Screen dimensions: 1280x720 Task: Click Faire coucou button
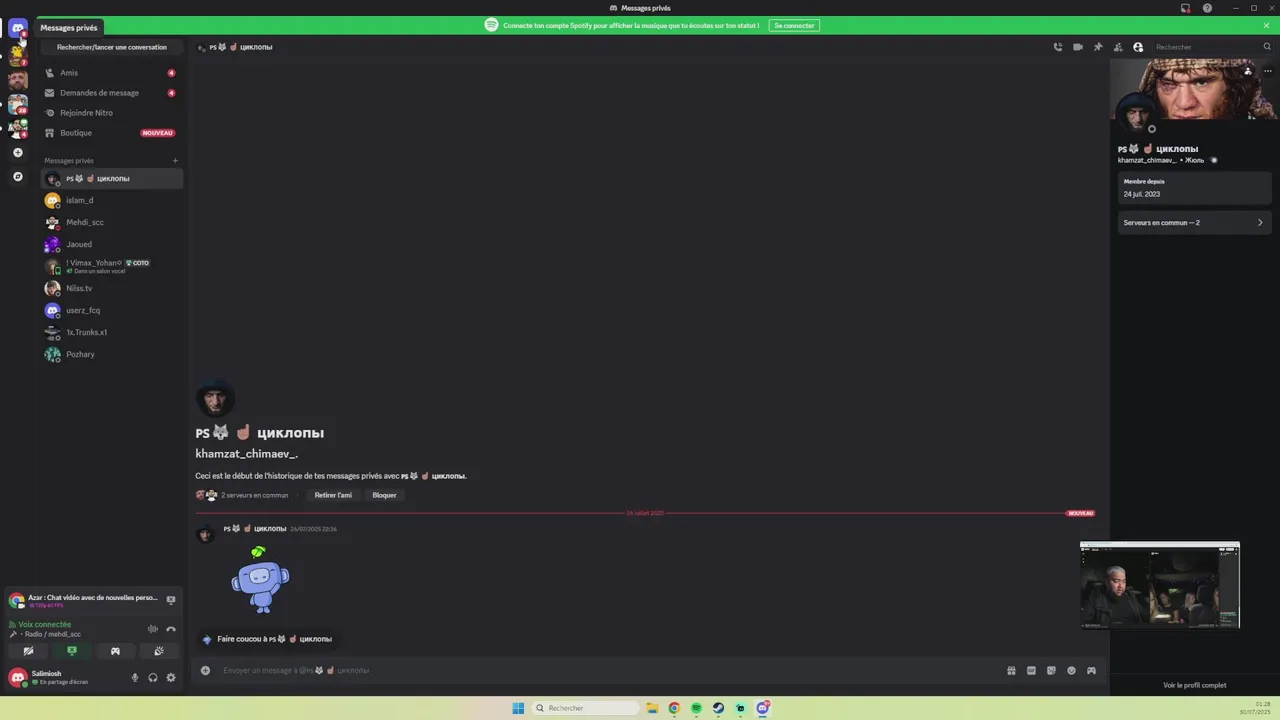tap(267, 639)
